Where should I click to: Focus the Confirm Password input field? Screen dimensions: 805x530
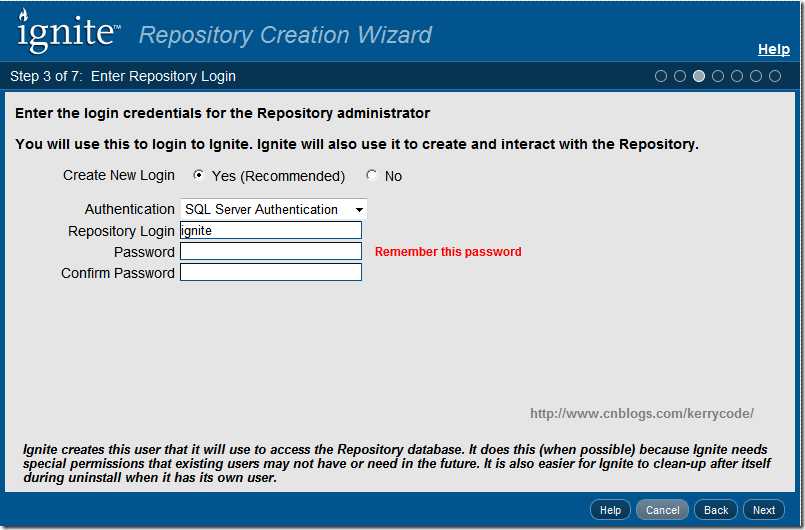[271, 272]
